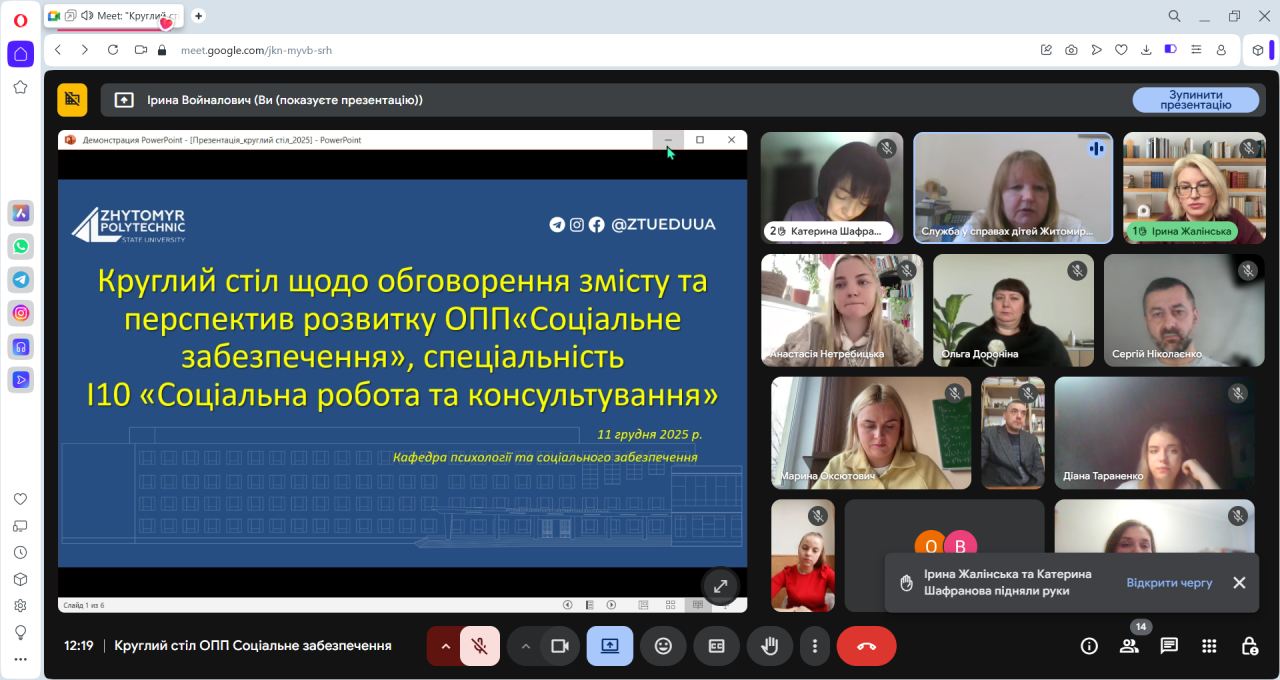Image resolution: width=1280 pixels, height=680 pixels.
Task: Click the Відкрити чергу link
Action: tap(1169, 582)
